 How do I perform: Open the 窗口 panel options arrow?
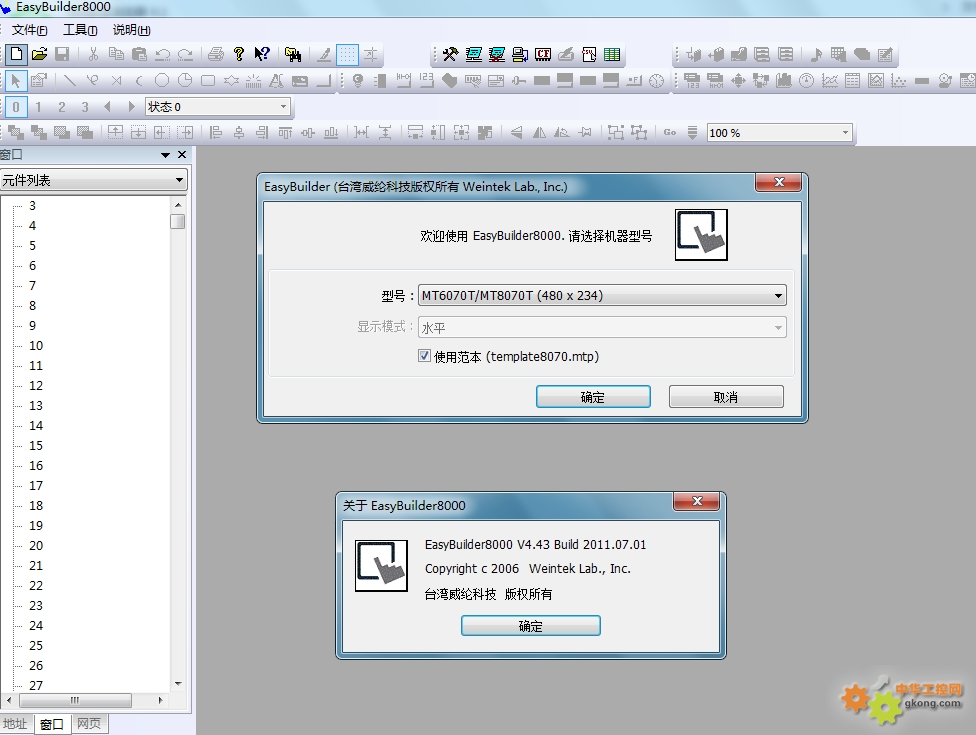click(165, 155)
